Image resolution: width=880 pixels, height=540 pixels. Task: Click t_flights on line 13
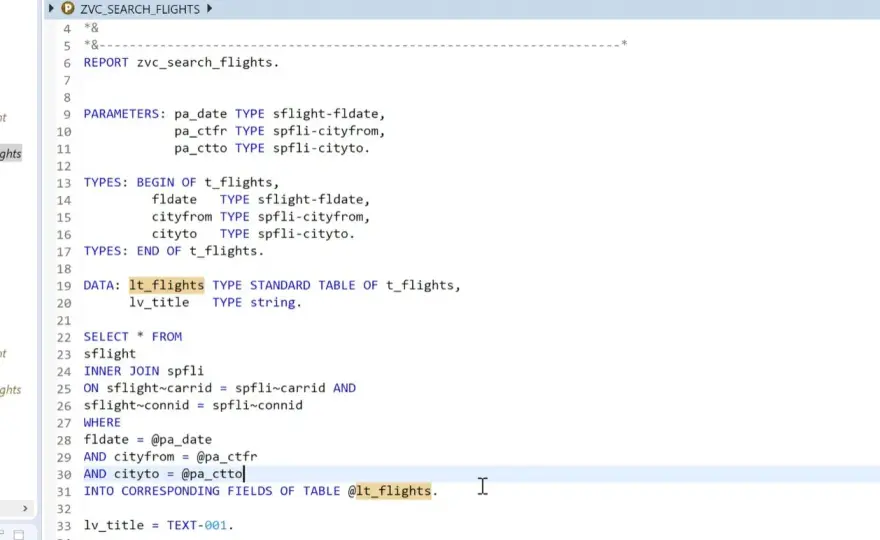[x=238, y=182]
